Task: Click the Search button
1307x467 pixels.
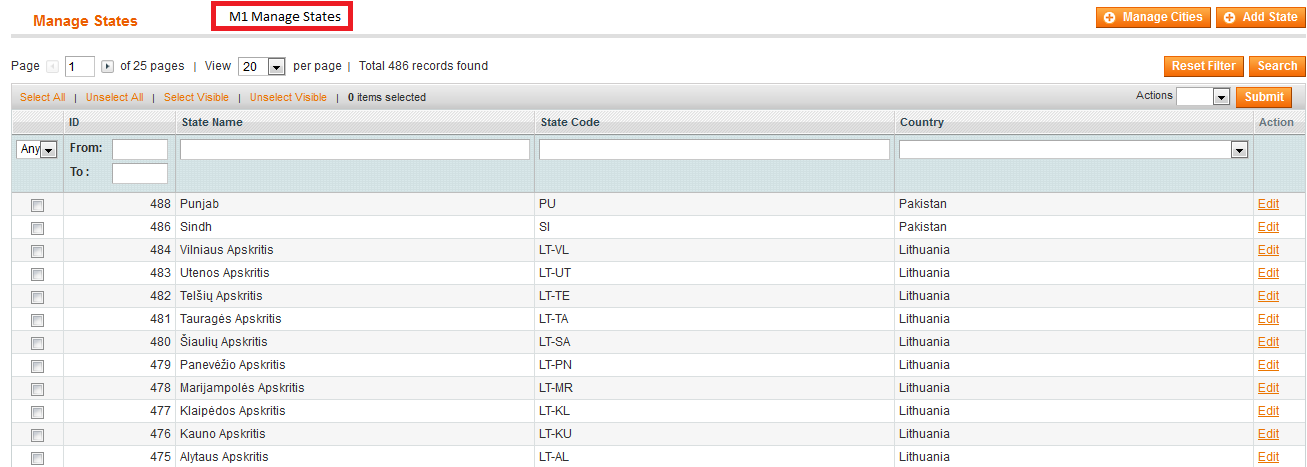Action: [x=1277, y=66]
